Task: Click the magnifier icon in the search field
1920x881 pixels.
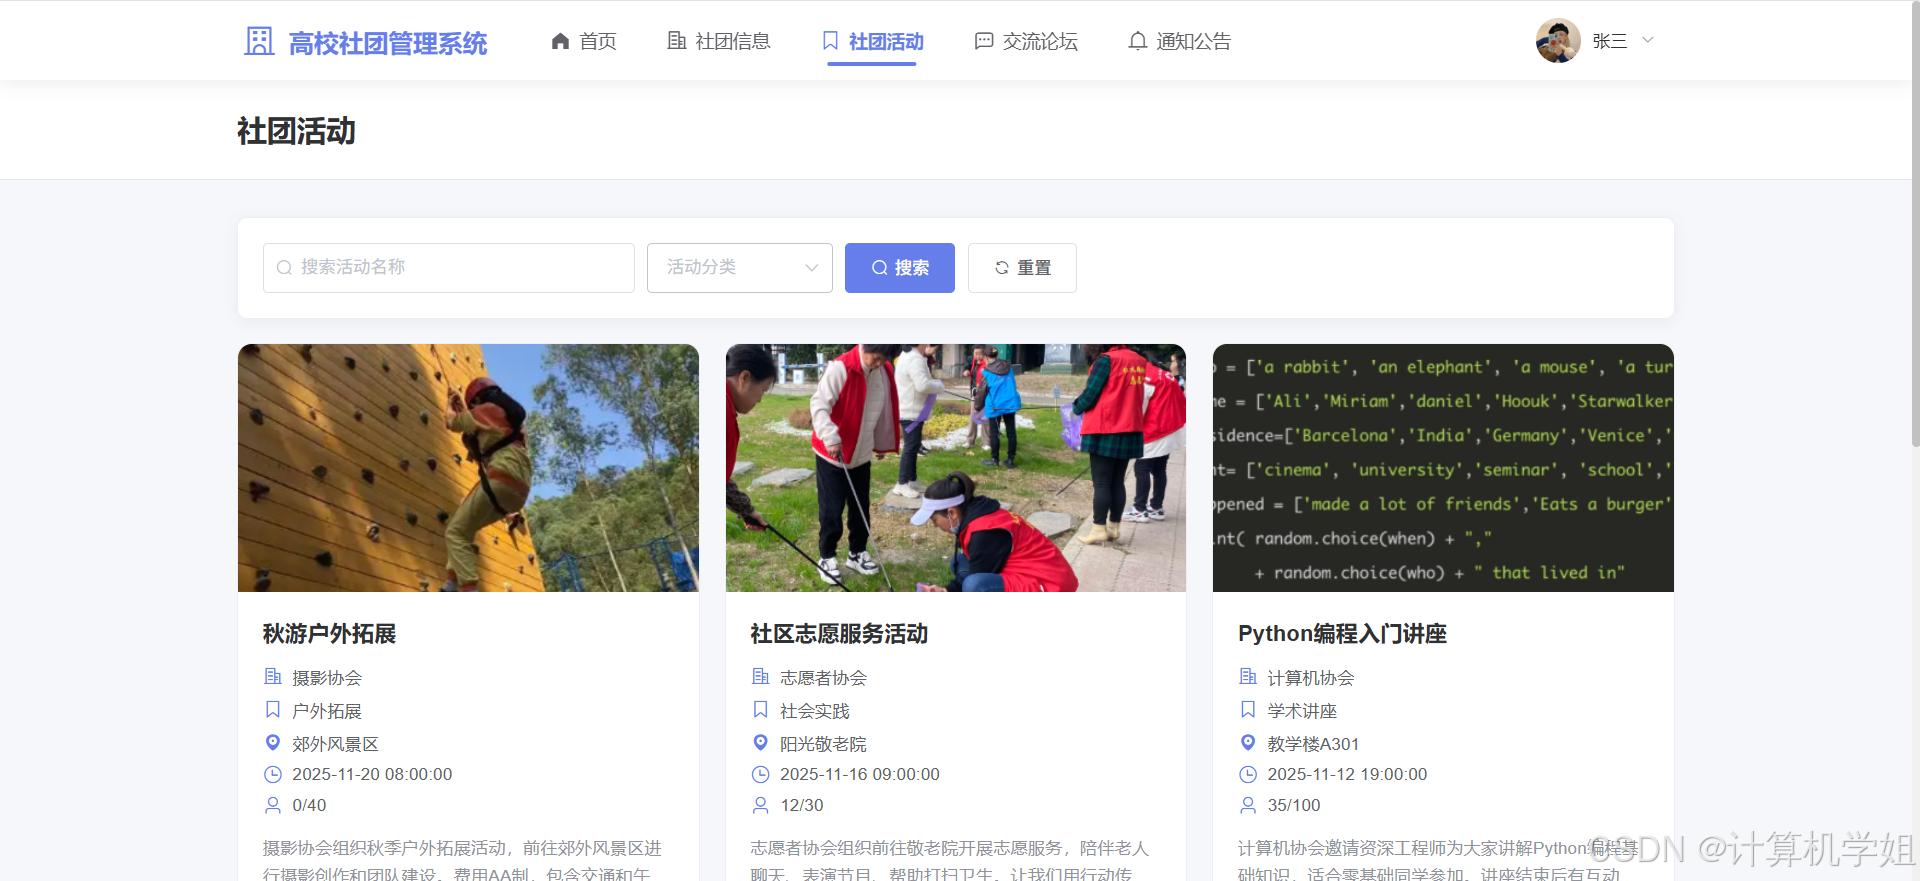Action: (x=284, y=268)
